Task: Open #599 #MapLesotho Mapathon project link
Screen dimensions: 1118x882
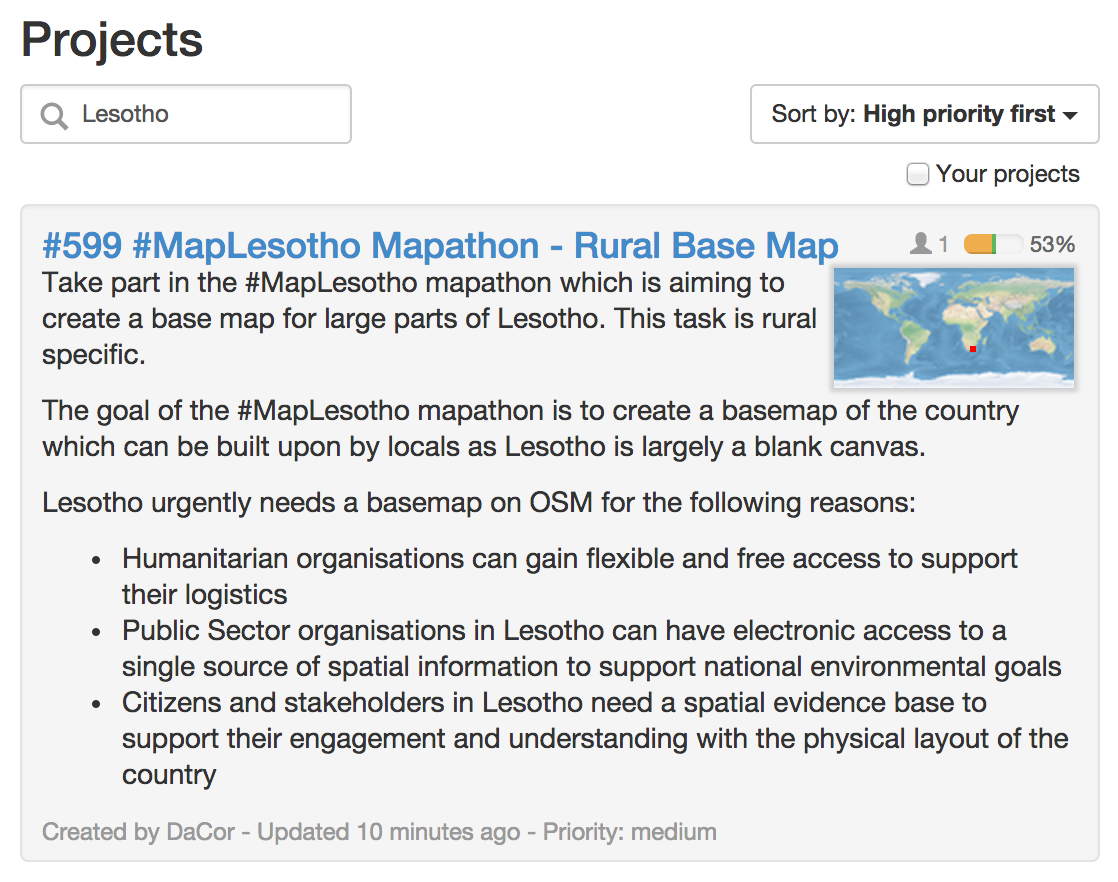Action: (x=440, y=246)
